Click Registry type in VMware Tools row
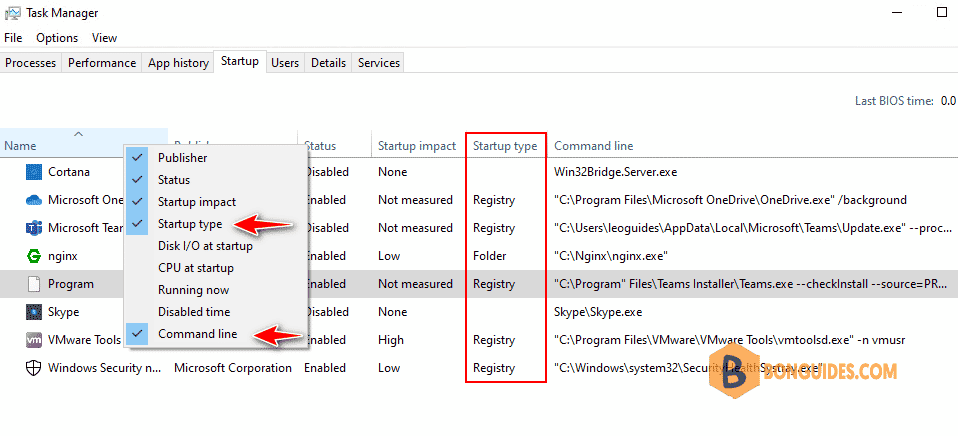958x436 pixels. coord(494,340)
